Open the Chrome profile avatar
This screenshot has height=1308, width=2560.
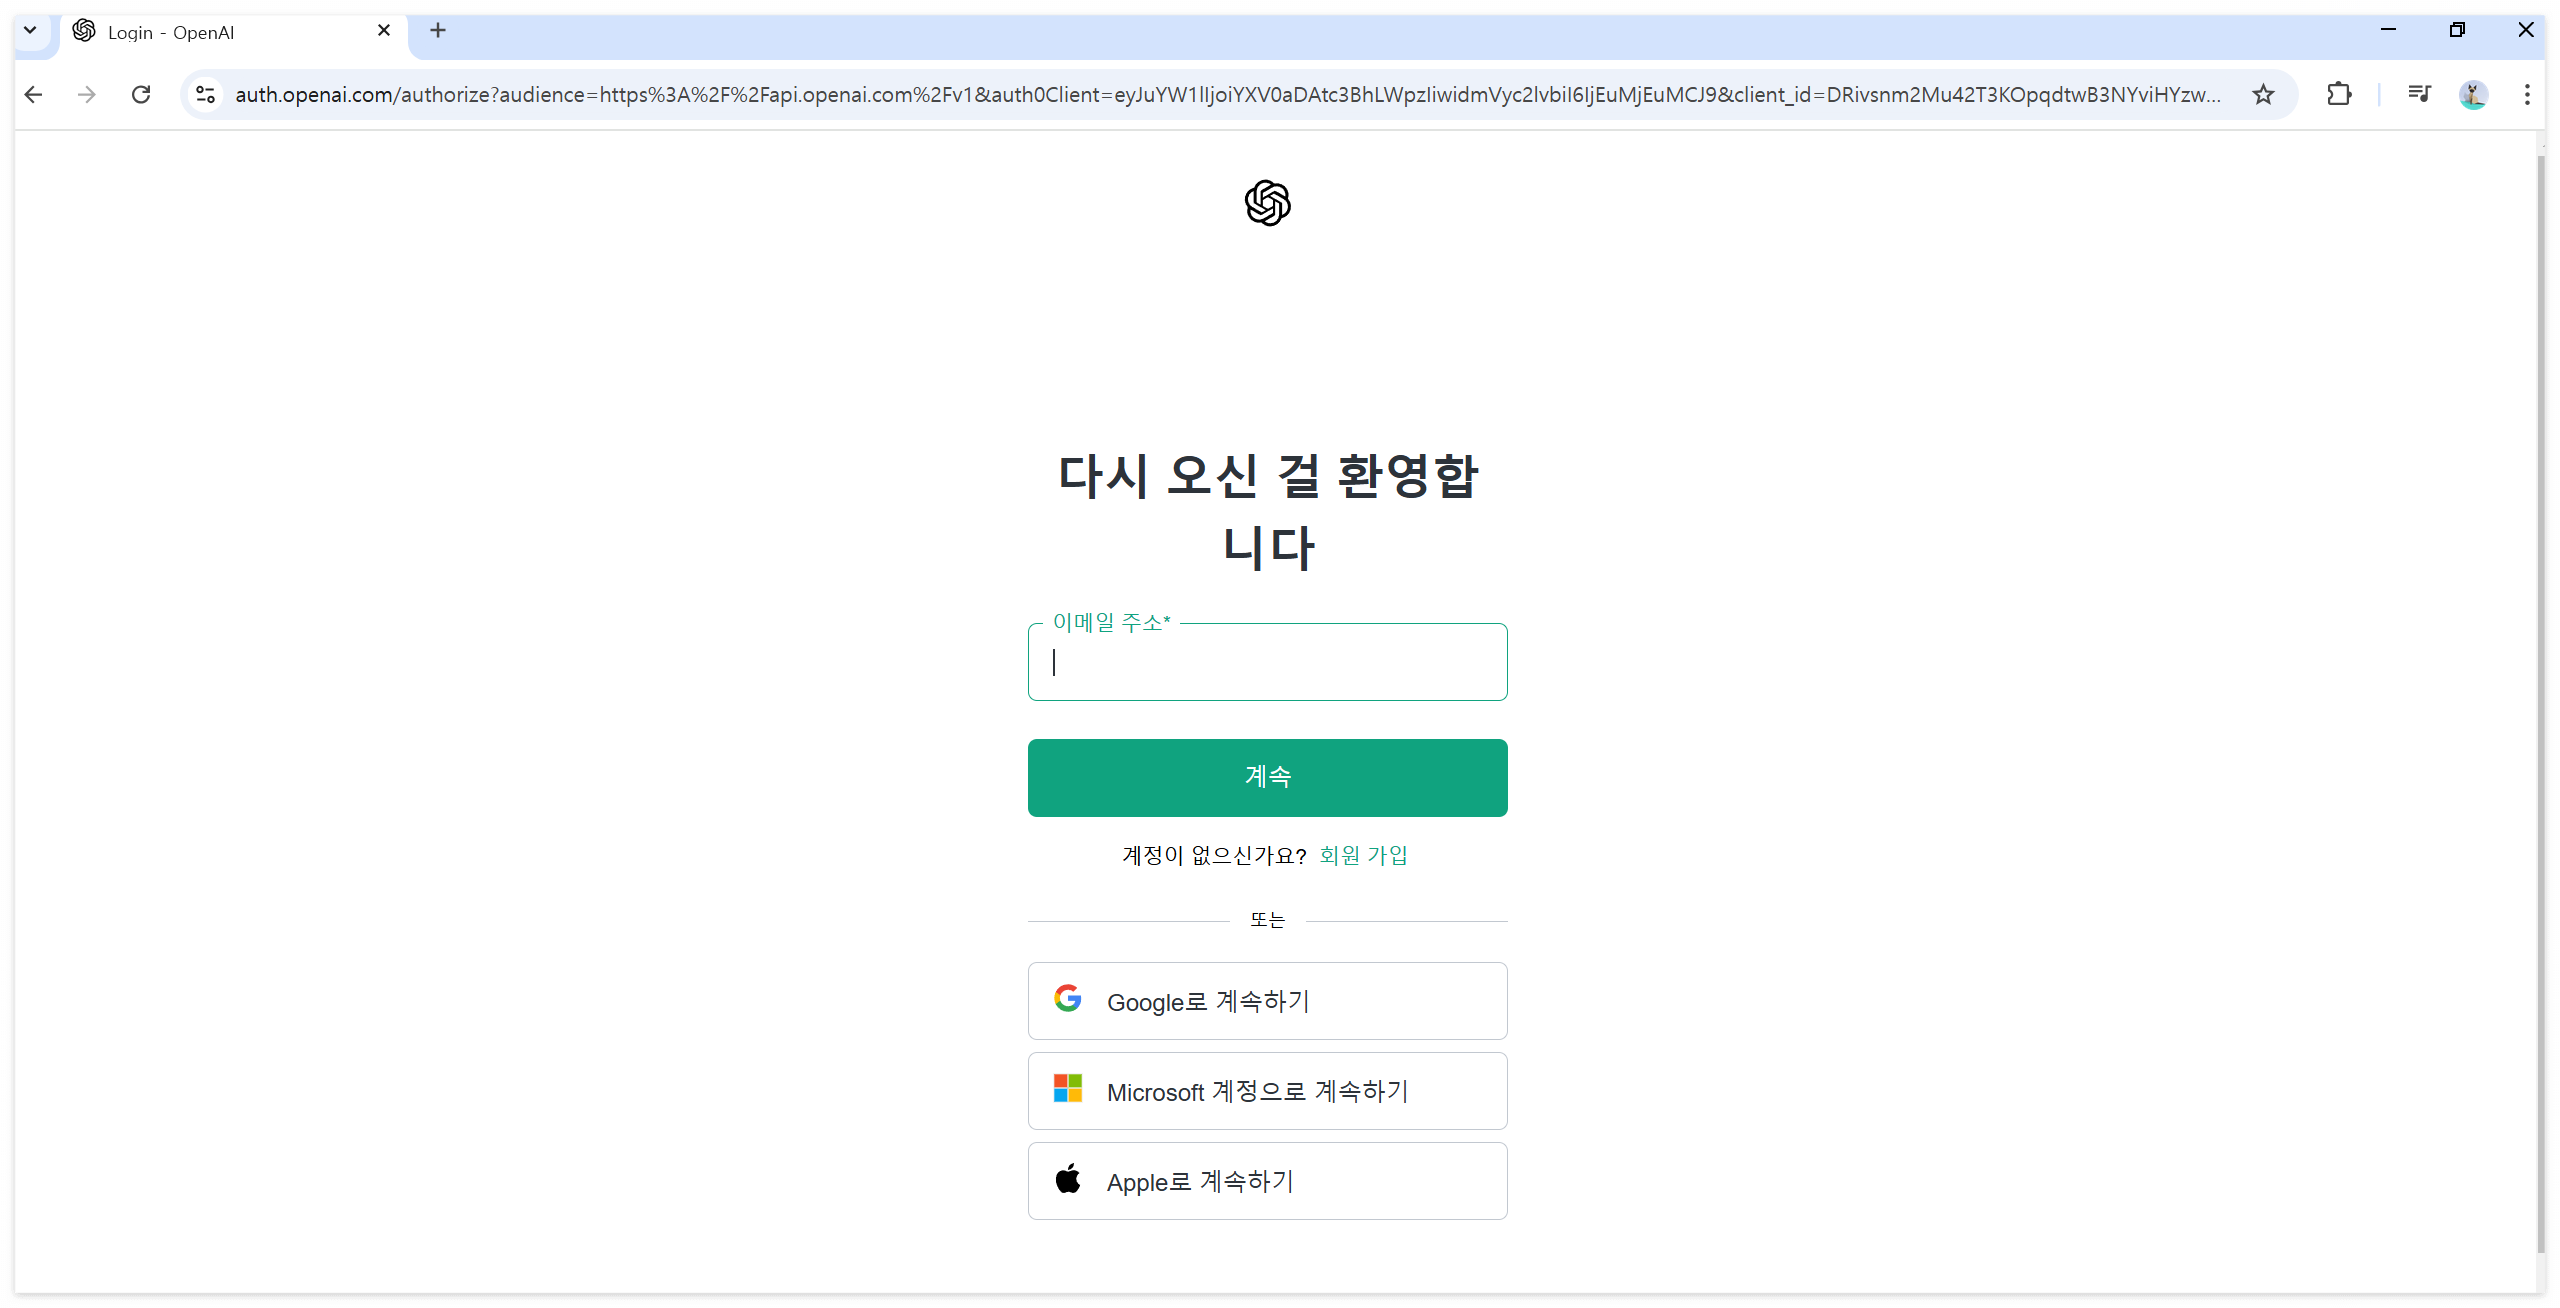point(2473,94)
